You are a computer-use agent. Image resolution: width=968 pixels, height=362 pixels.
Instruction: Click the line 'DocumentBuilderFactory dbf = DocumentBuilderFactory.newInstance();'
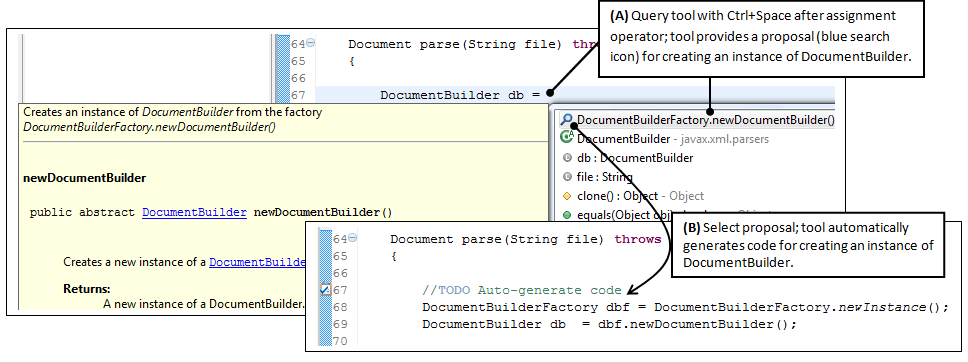tap(685, 307)
